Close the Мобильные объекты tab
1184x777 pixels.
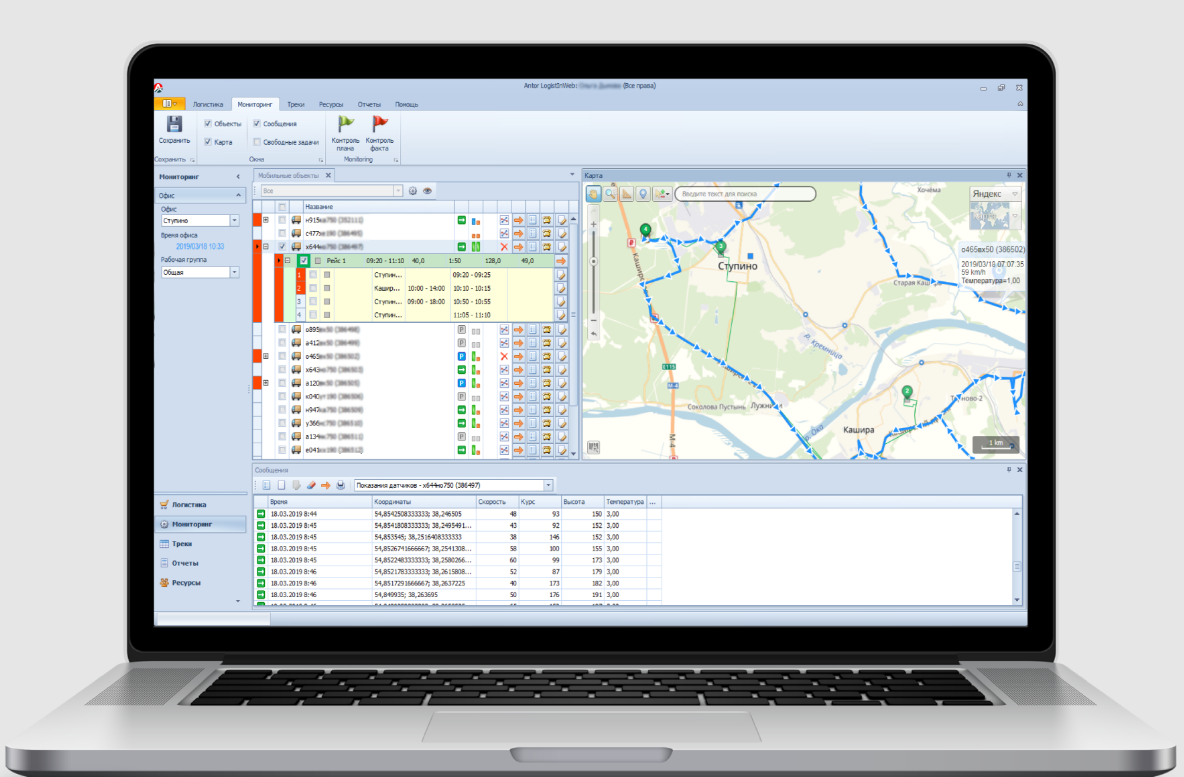[x=328, y=175]
